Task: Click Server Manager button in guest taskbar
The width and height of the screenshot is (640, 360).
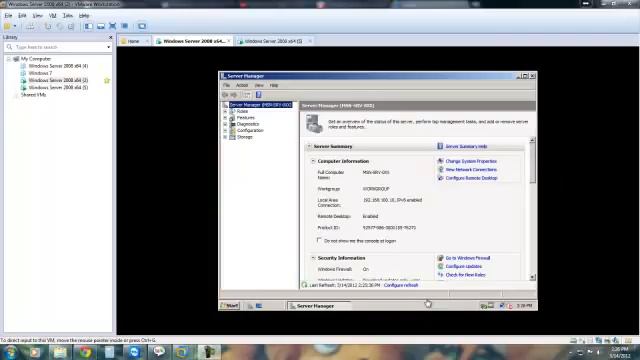Action: pos(319,306)
